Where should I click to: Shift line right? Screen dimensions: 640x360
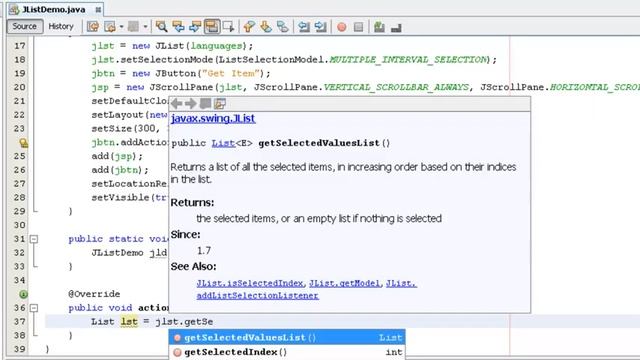(x=320, y=27)
